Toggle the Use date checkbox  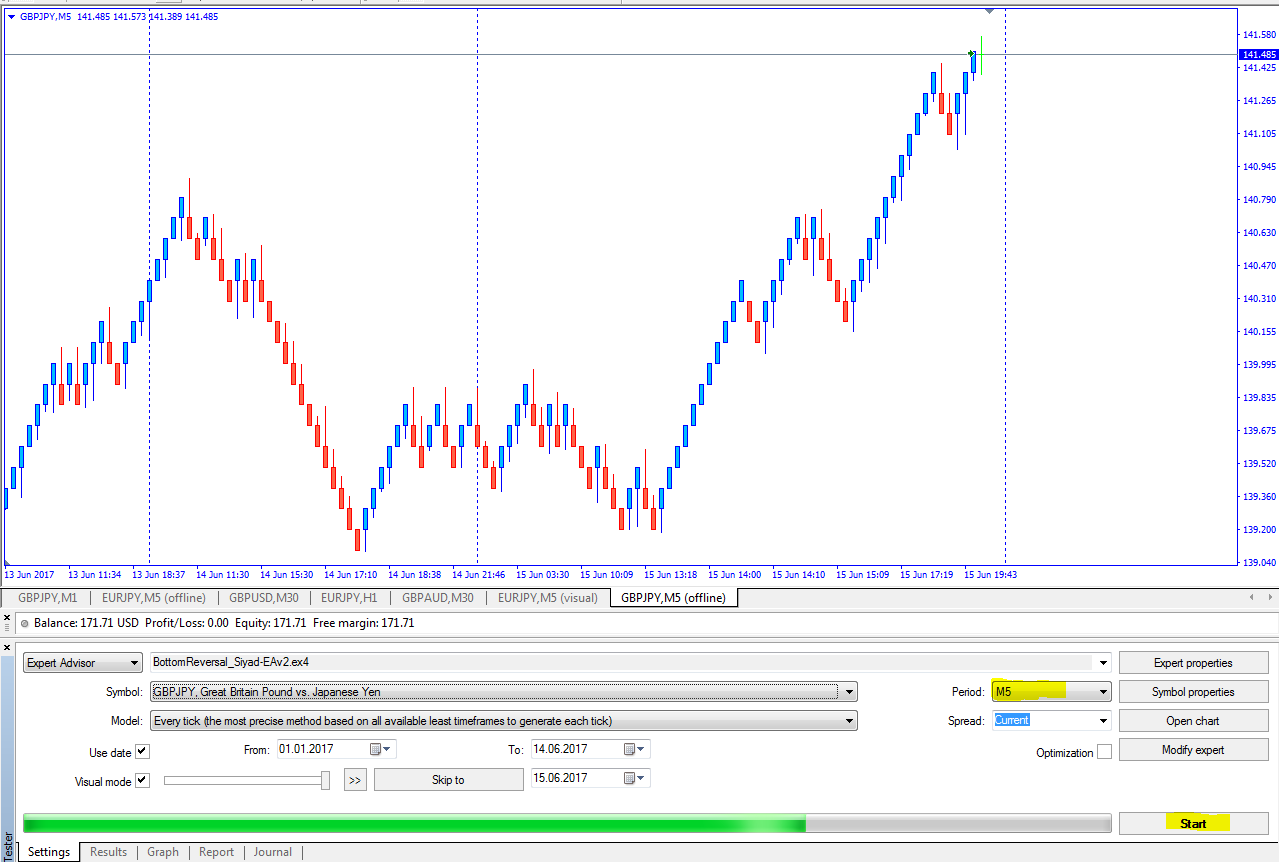(142, 752)
